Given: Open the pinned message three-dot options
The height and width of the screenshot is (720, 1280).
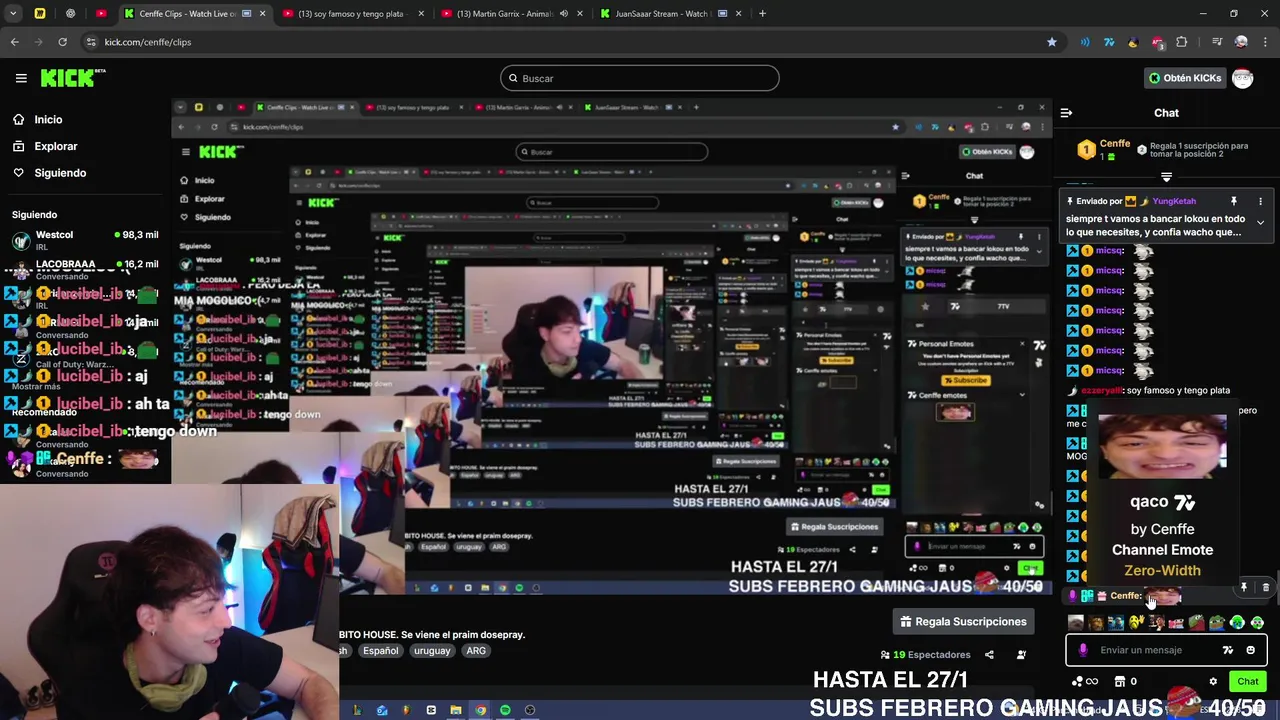Looking at the screenshot, I should pos(1260,201).
